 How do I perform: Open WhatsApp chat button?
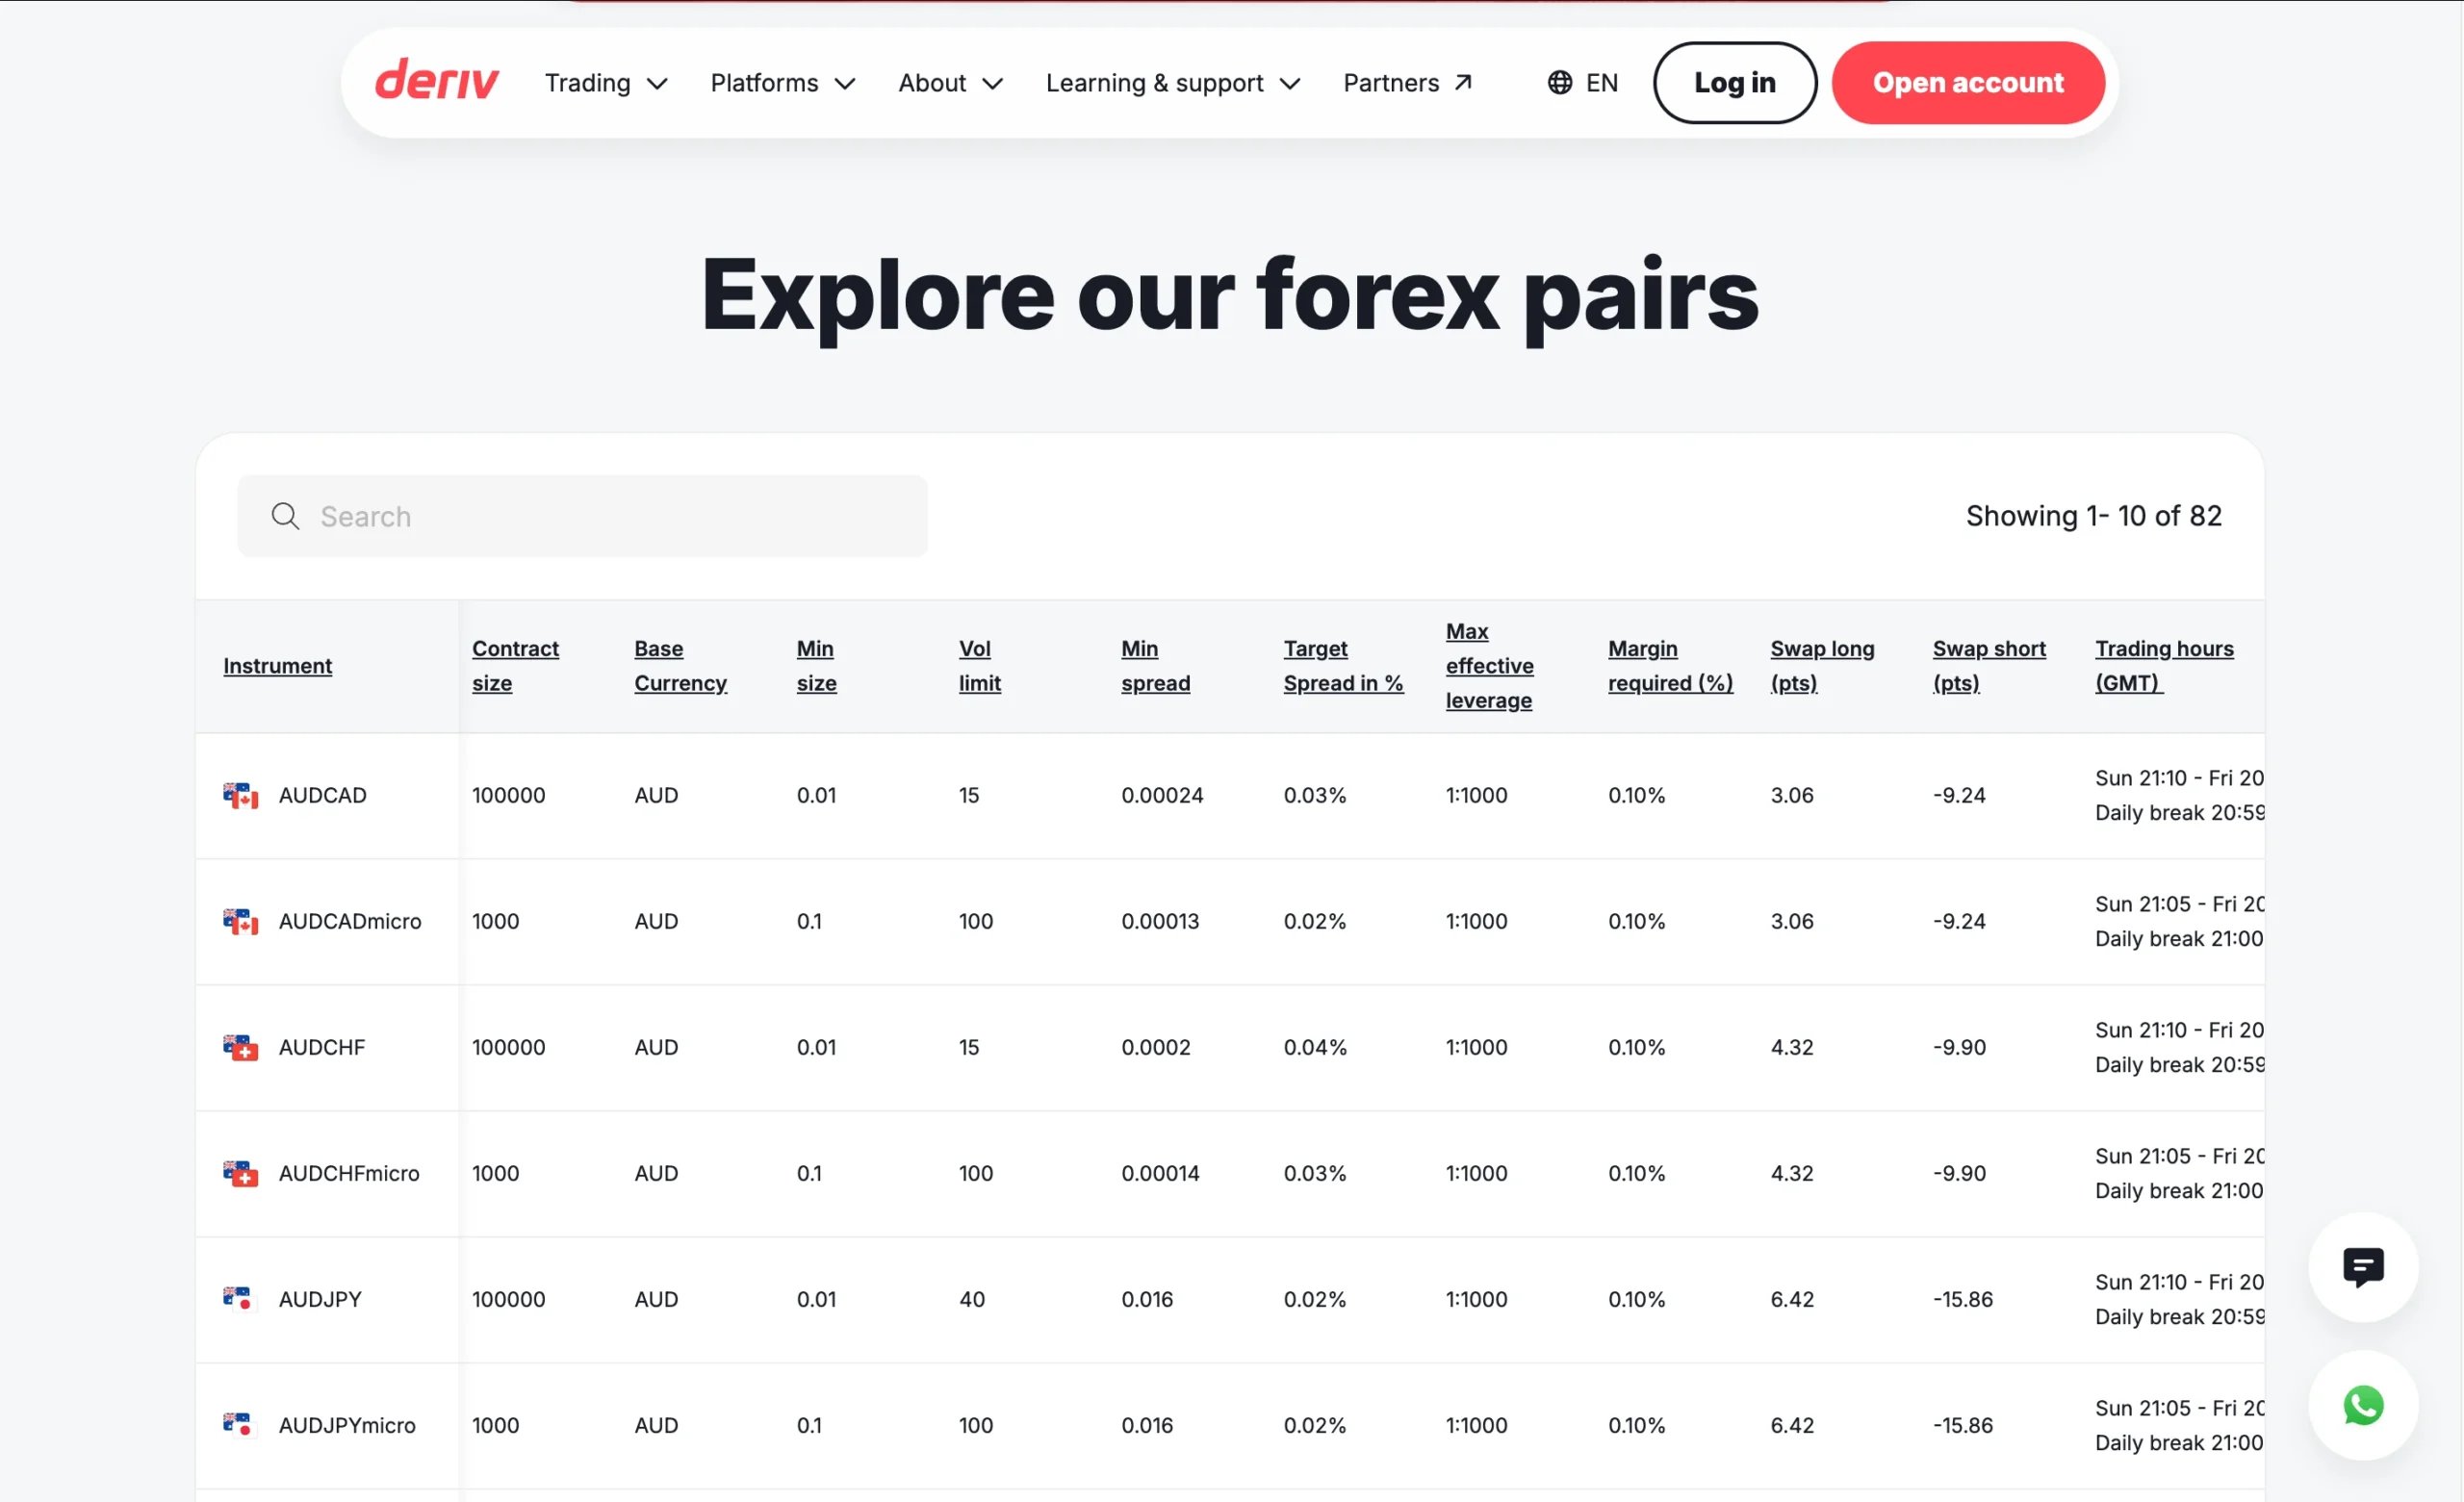click(2362, 1405)
